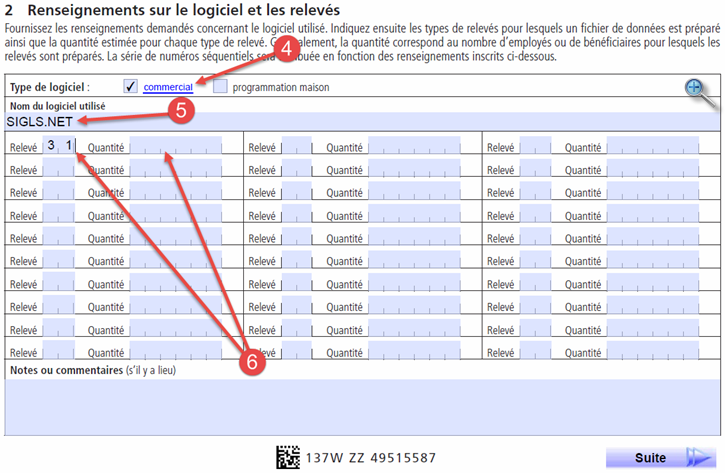Click the 2D barcode at the bottom

(x=288, y=458)
